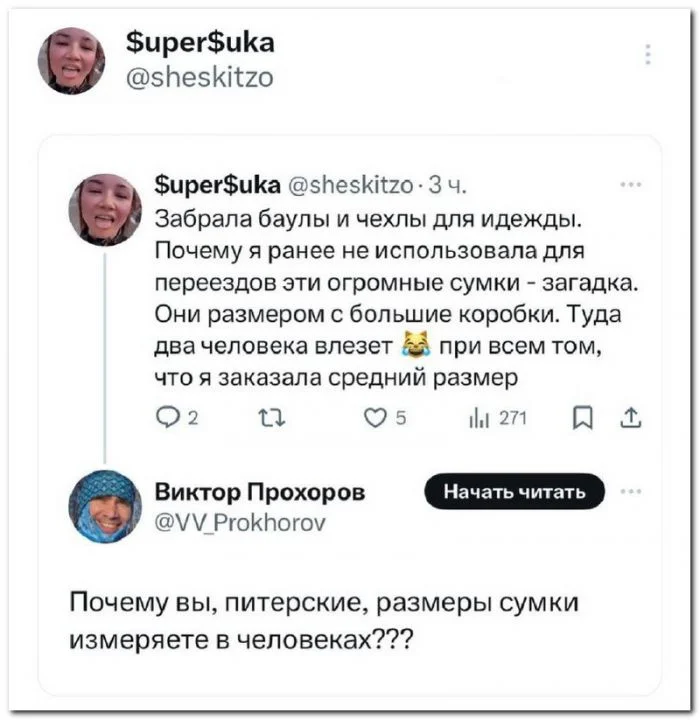The width and height of the screenshot is (700, 720).
Task: Click the 3 ч. tweet timestamp
Action: coord(446,185)
